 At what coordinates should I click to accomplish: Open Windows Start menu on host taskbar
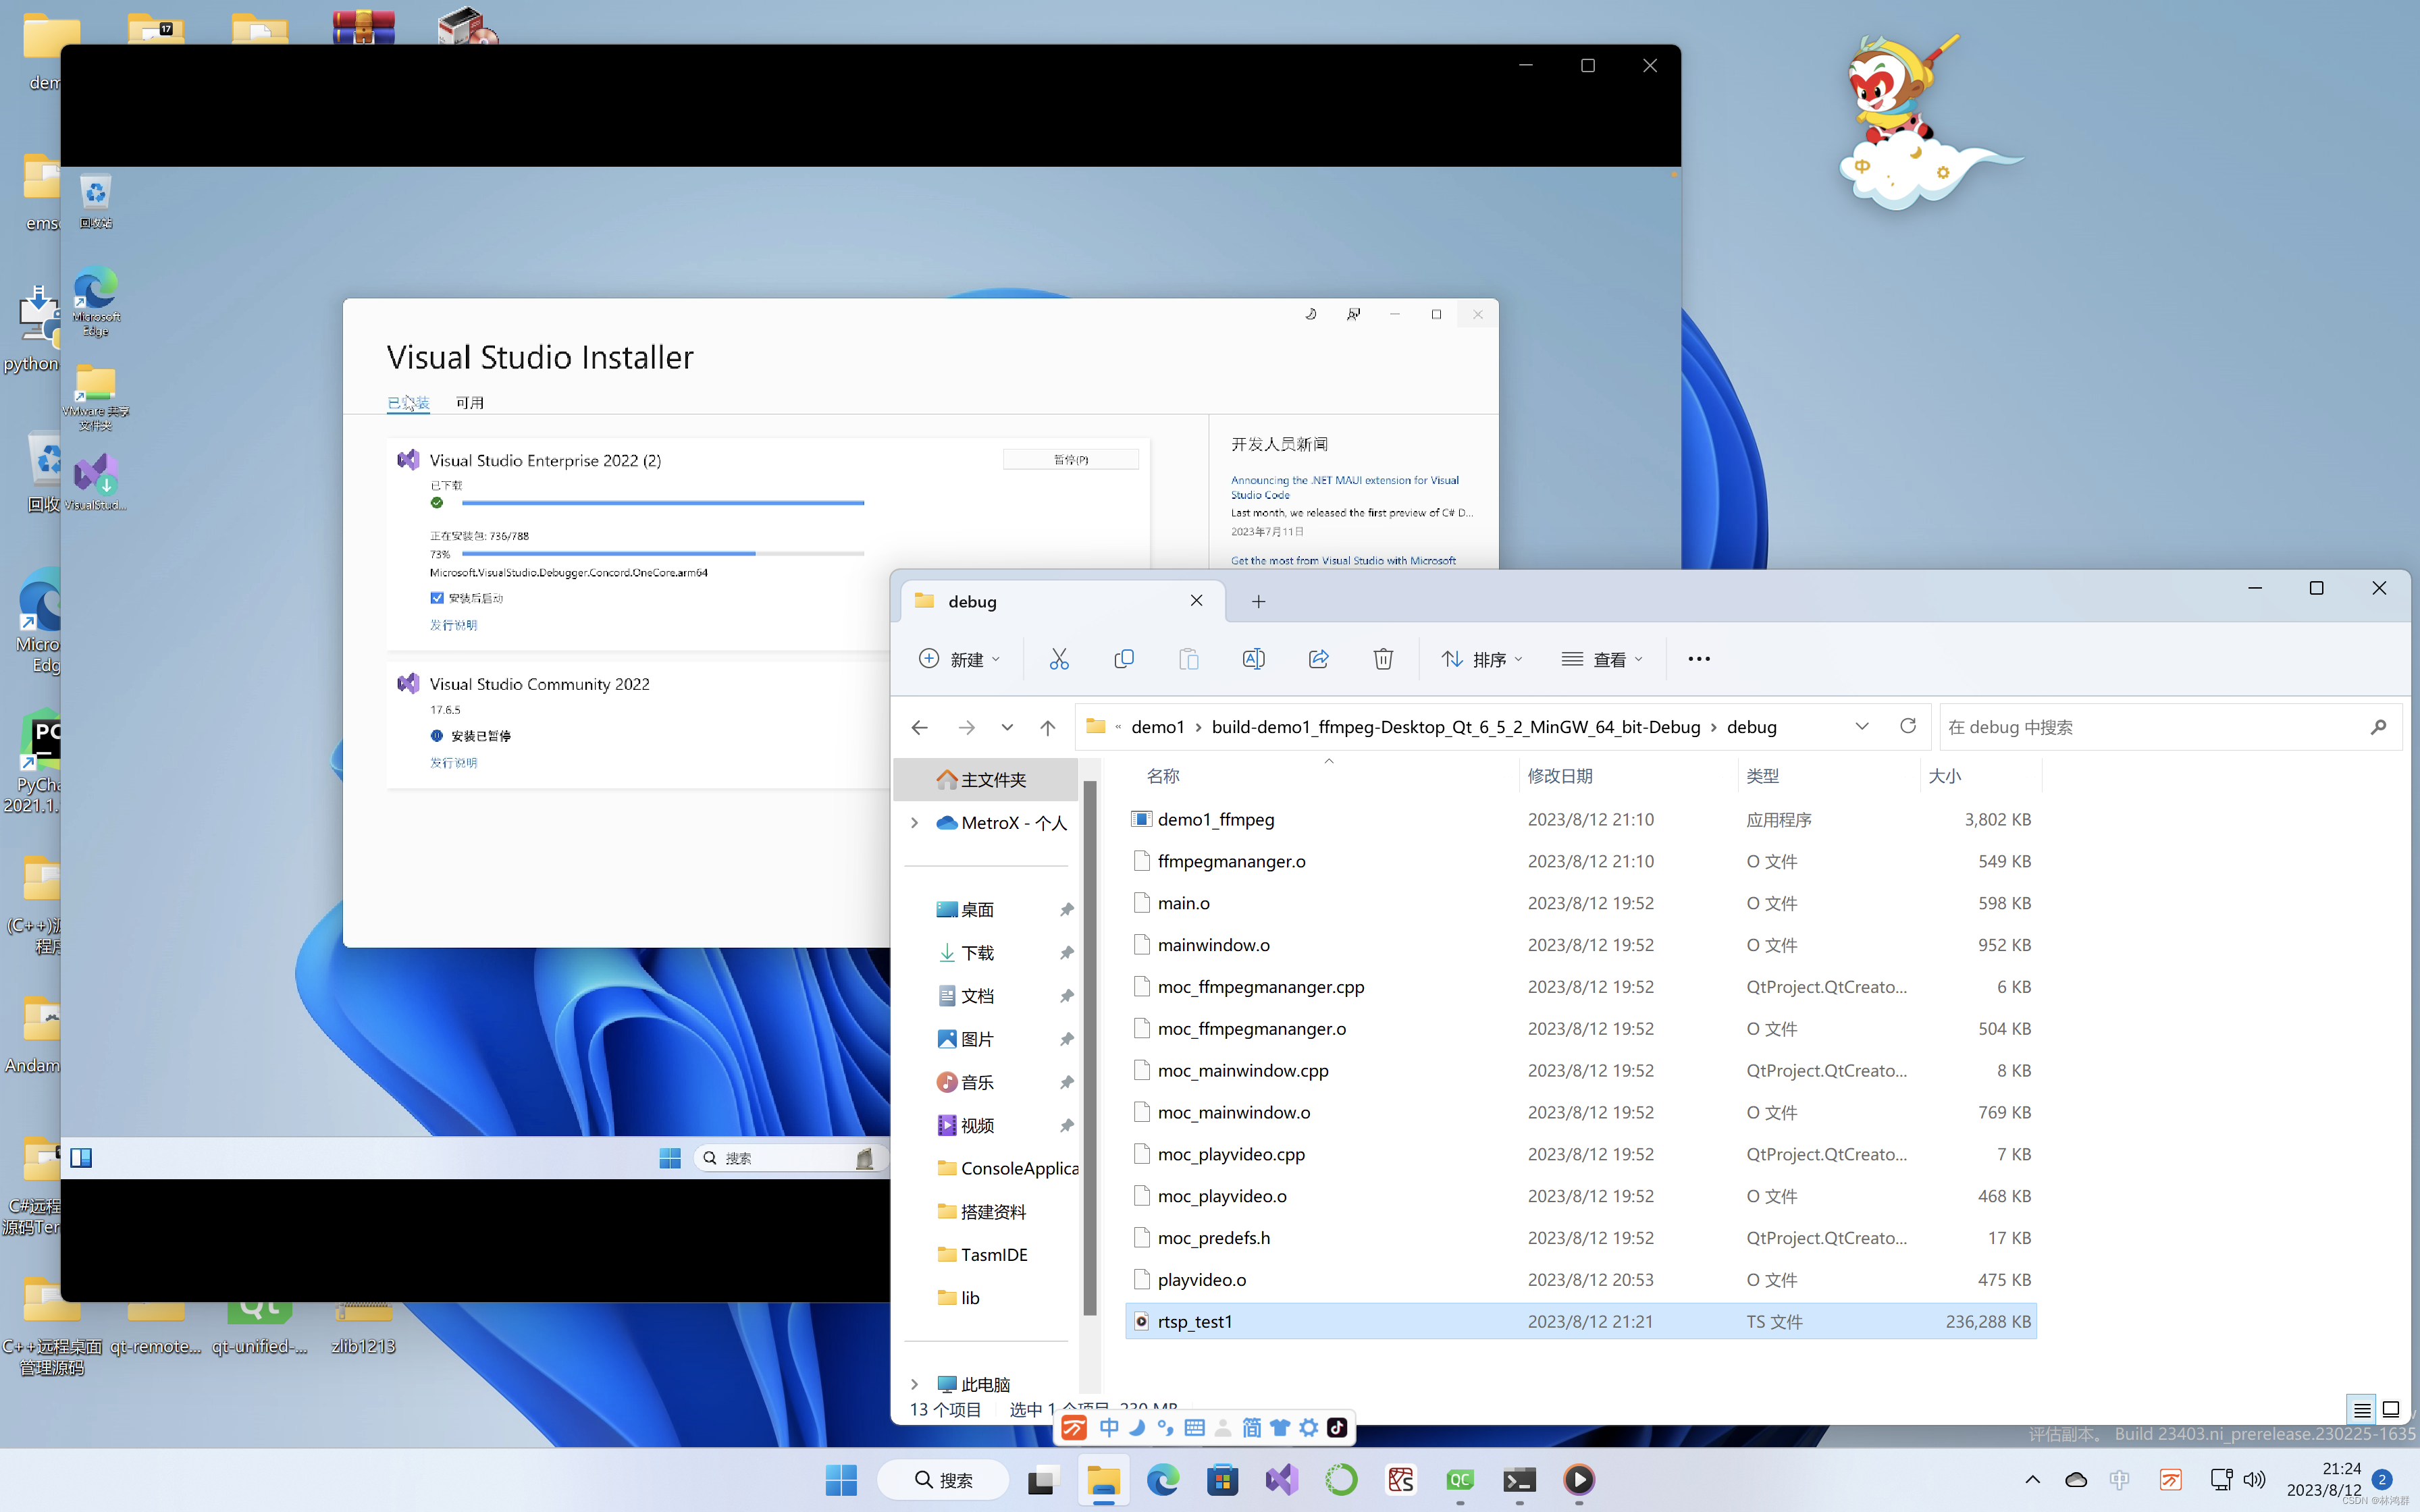click(x=841, y=1479)
